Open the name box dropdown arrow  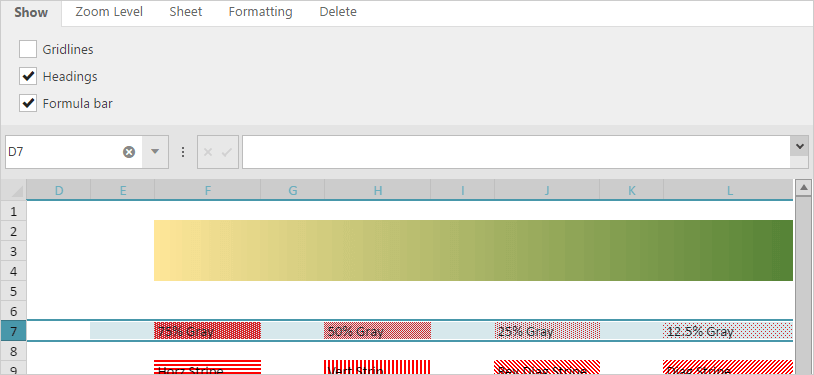tap(155, 152)
